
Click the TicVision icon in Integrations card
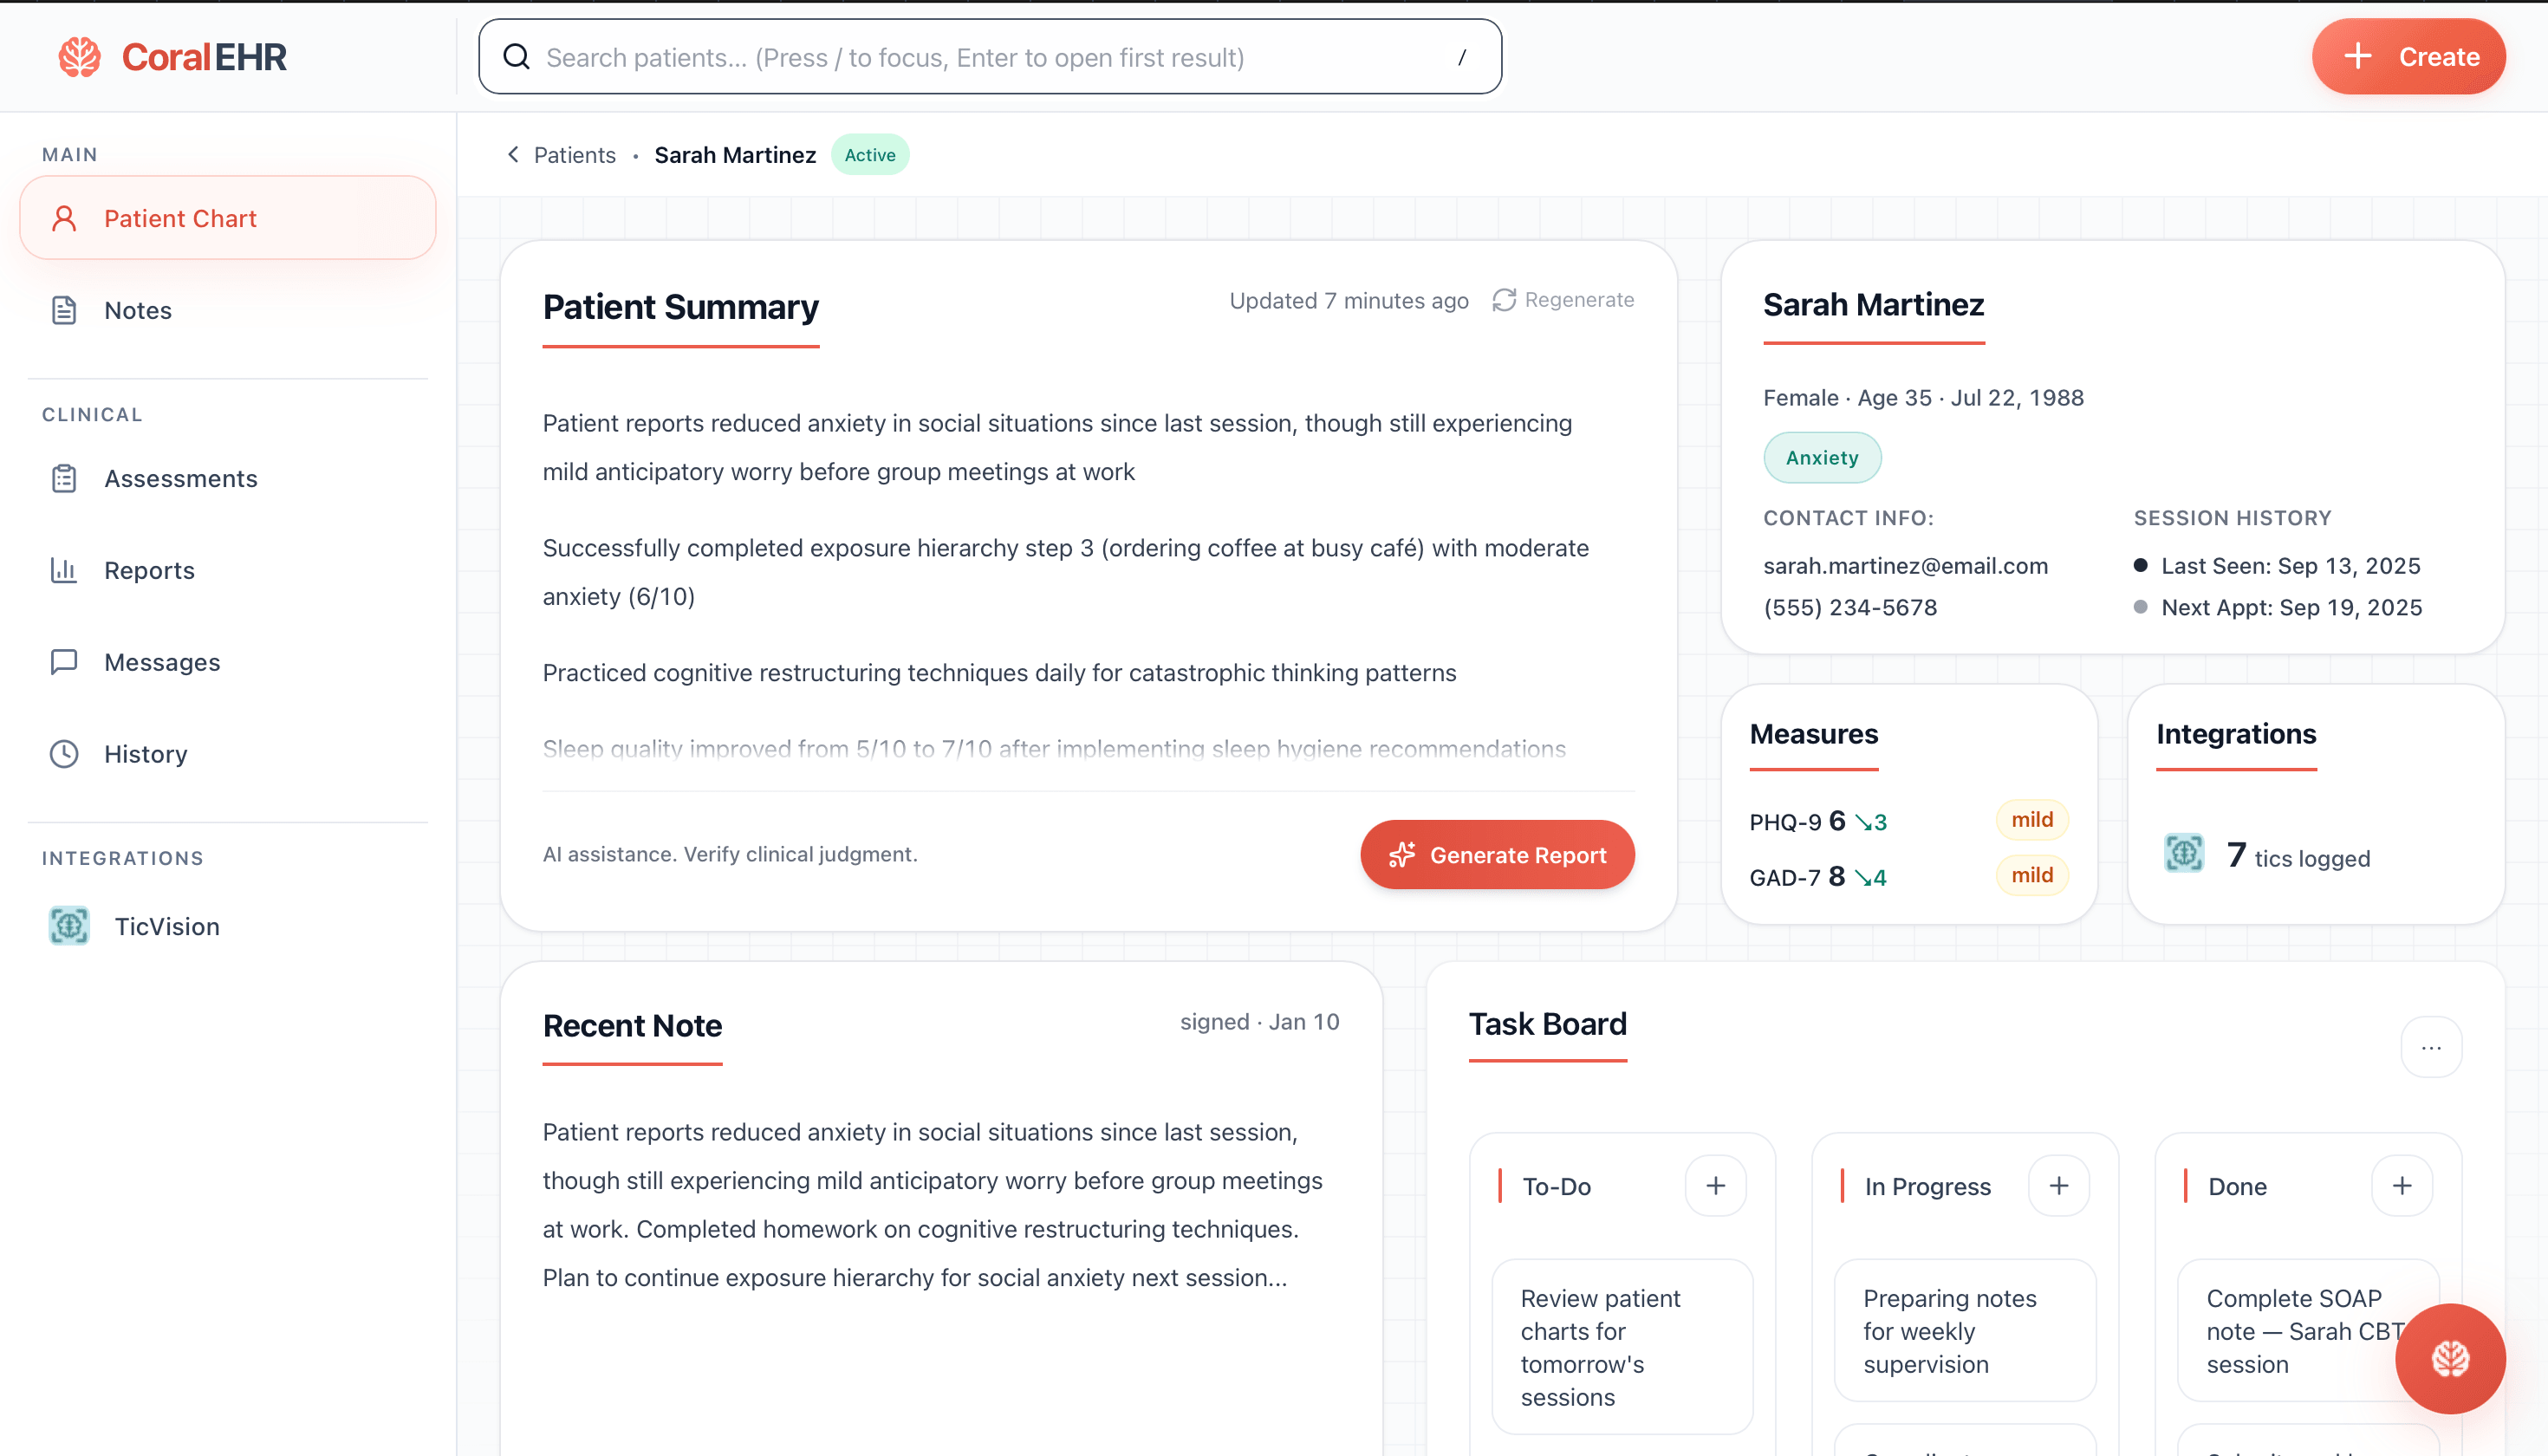point(2183,853)
